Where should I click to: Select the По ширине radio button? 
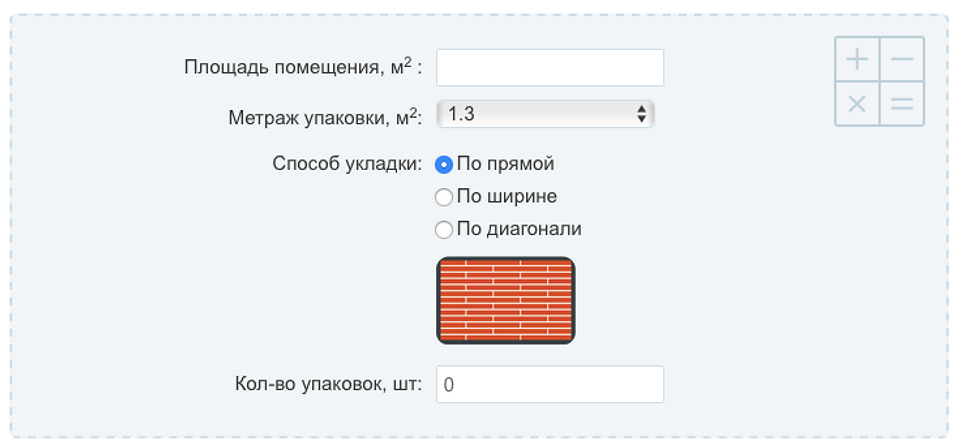[x=444, y=198]
